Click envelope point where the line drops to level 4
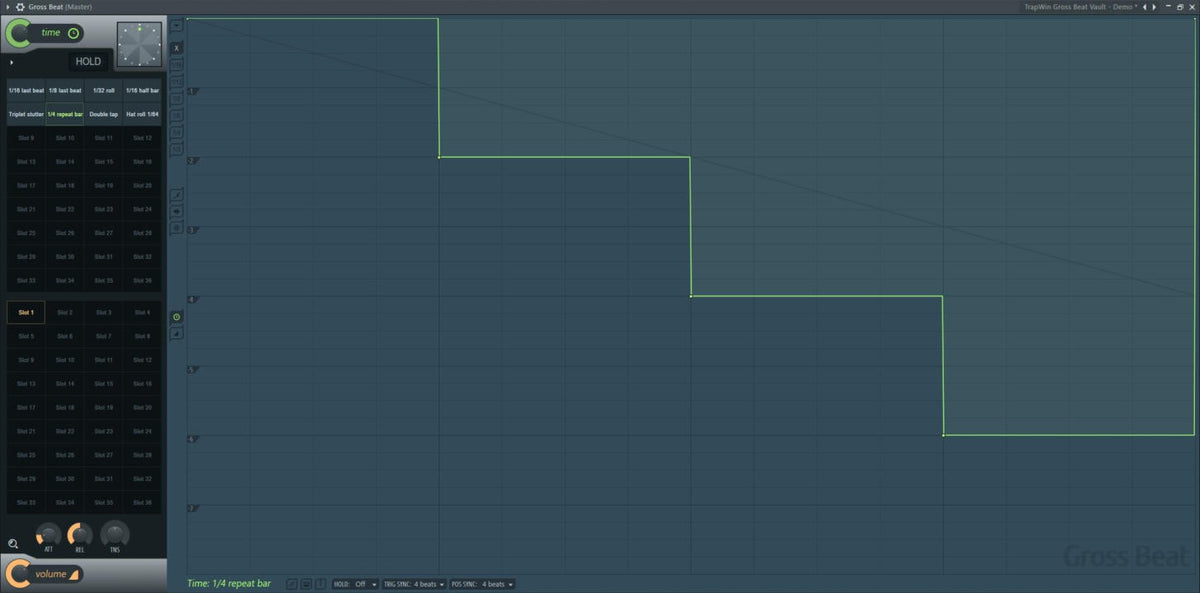The height and width of the screenshot is (593, 1200). click(x=691, y=296)
